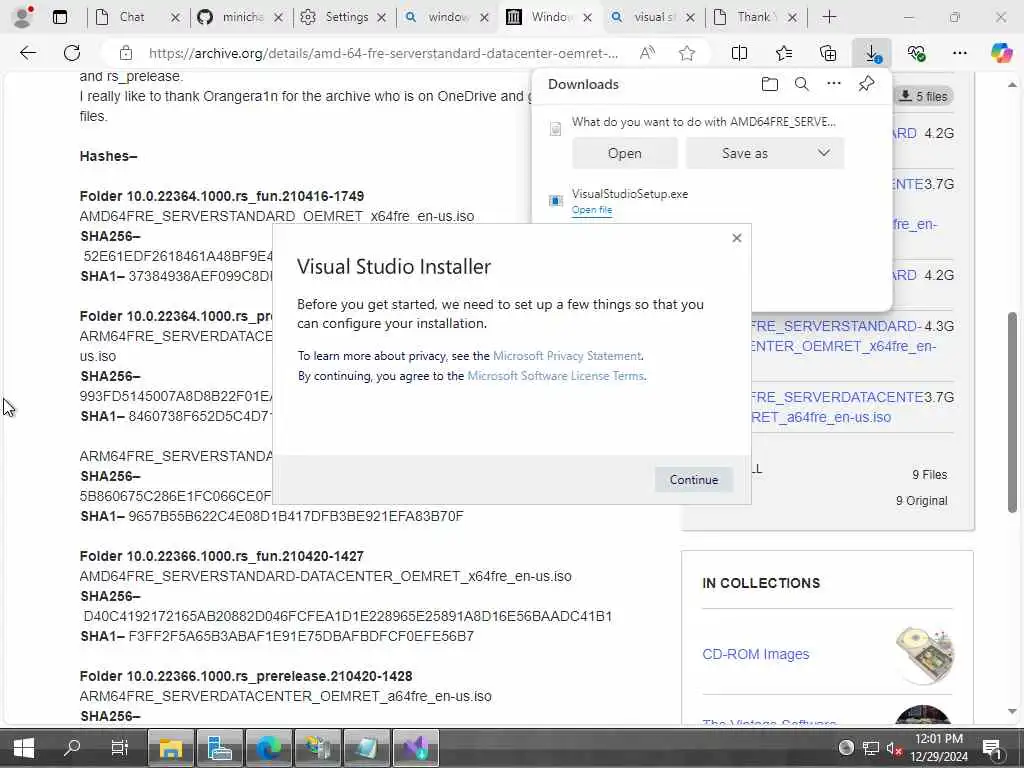Open the Microsoft Privacy Statement link
1024x768 pixels.
pos(567,356)
